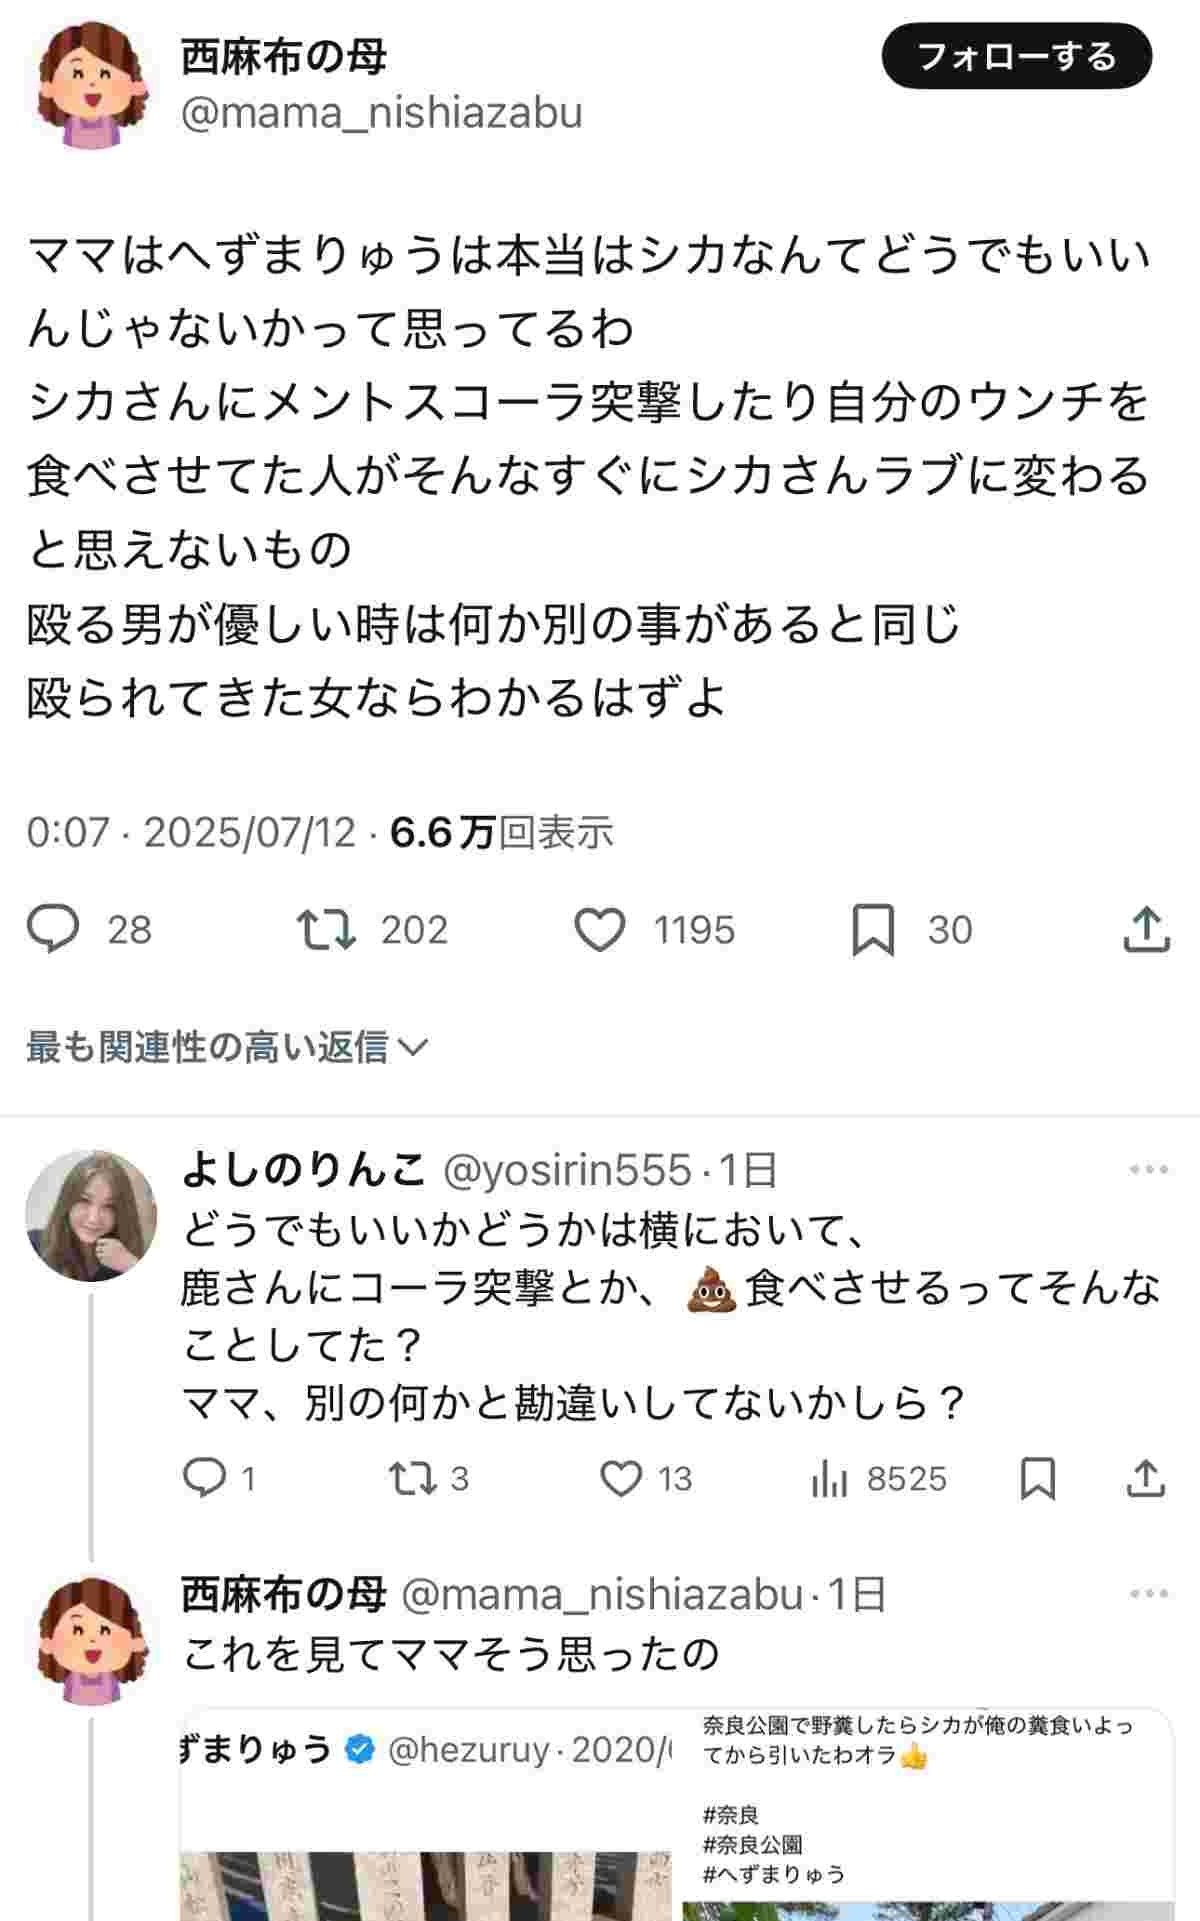
Task: Open the quoted @hezuruy post
Action: tap(676, 1812)
